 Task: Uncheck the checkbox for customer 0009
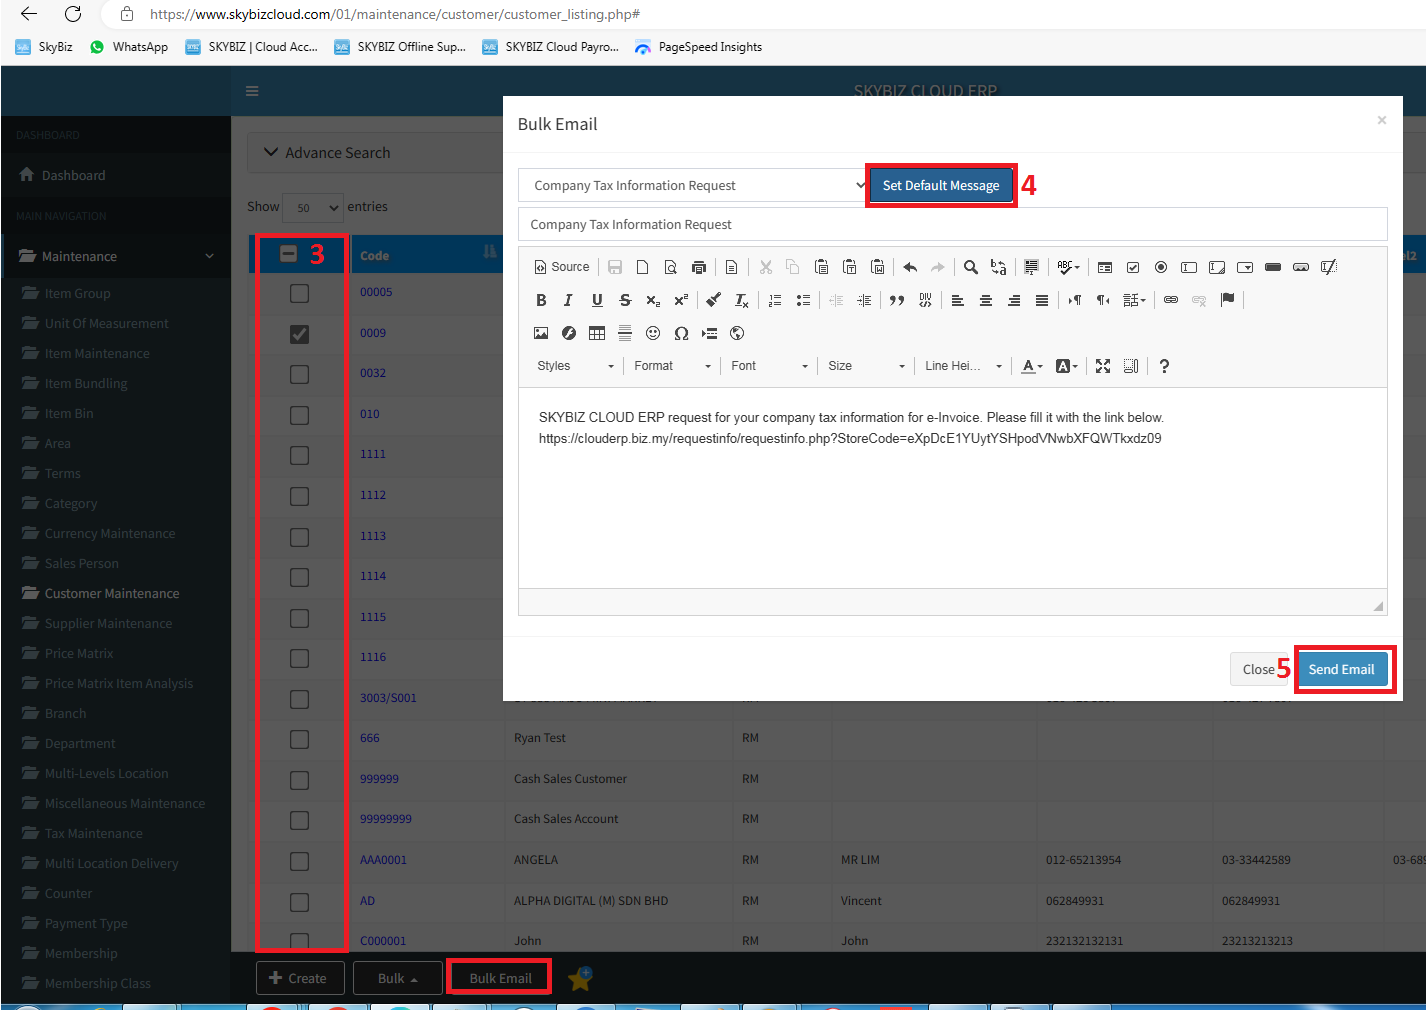299,334
